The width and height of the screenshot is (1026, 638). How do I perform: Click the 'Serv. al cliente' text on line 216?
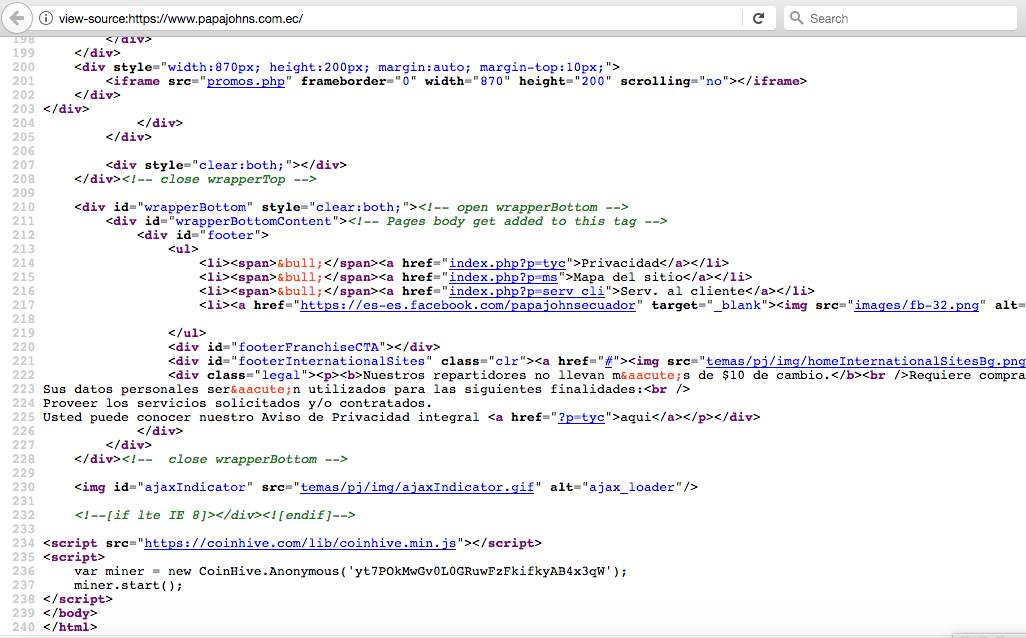tap(682, 291)
